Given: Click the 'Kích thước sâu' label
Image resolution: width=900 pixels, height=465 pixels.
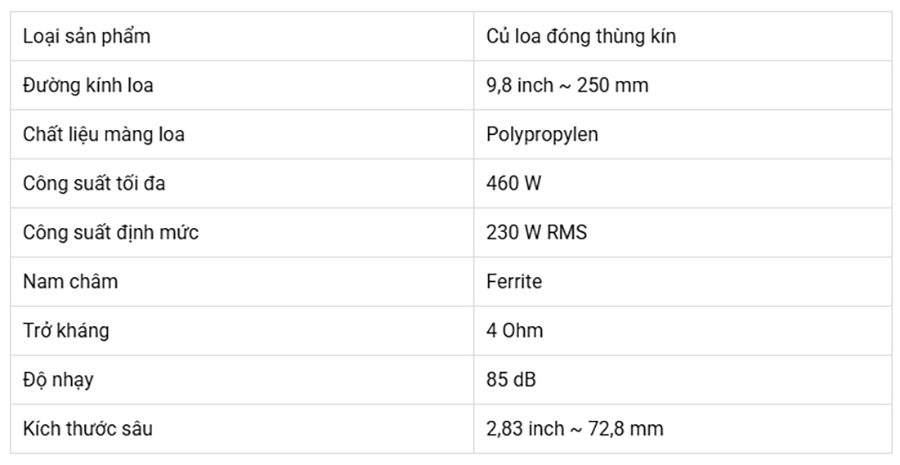Looking at the screenshot, I should pyautogui.click(x=88, y=429).
